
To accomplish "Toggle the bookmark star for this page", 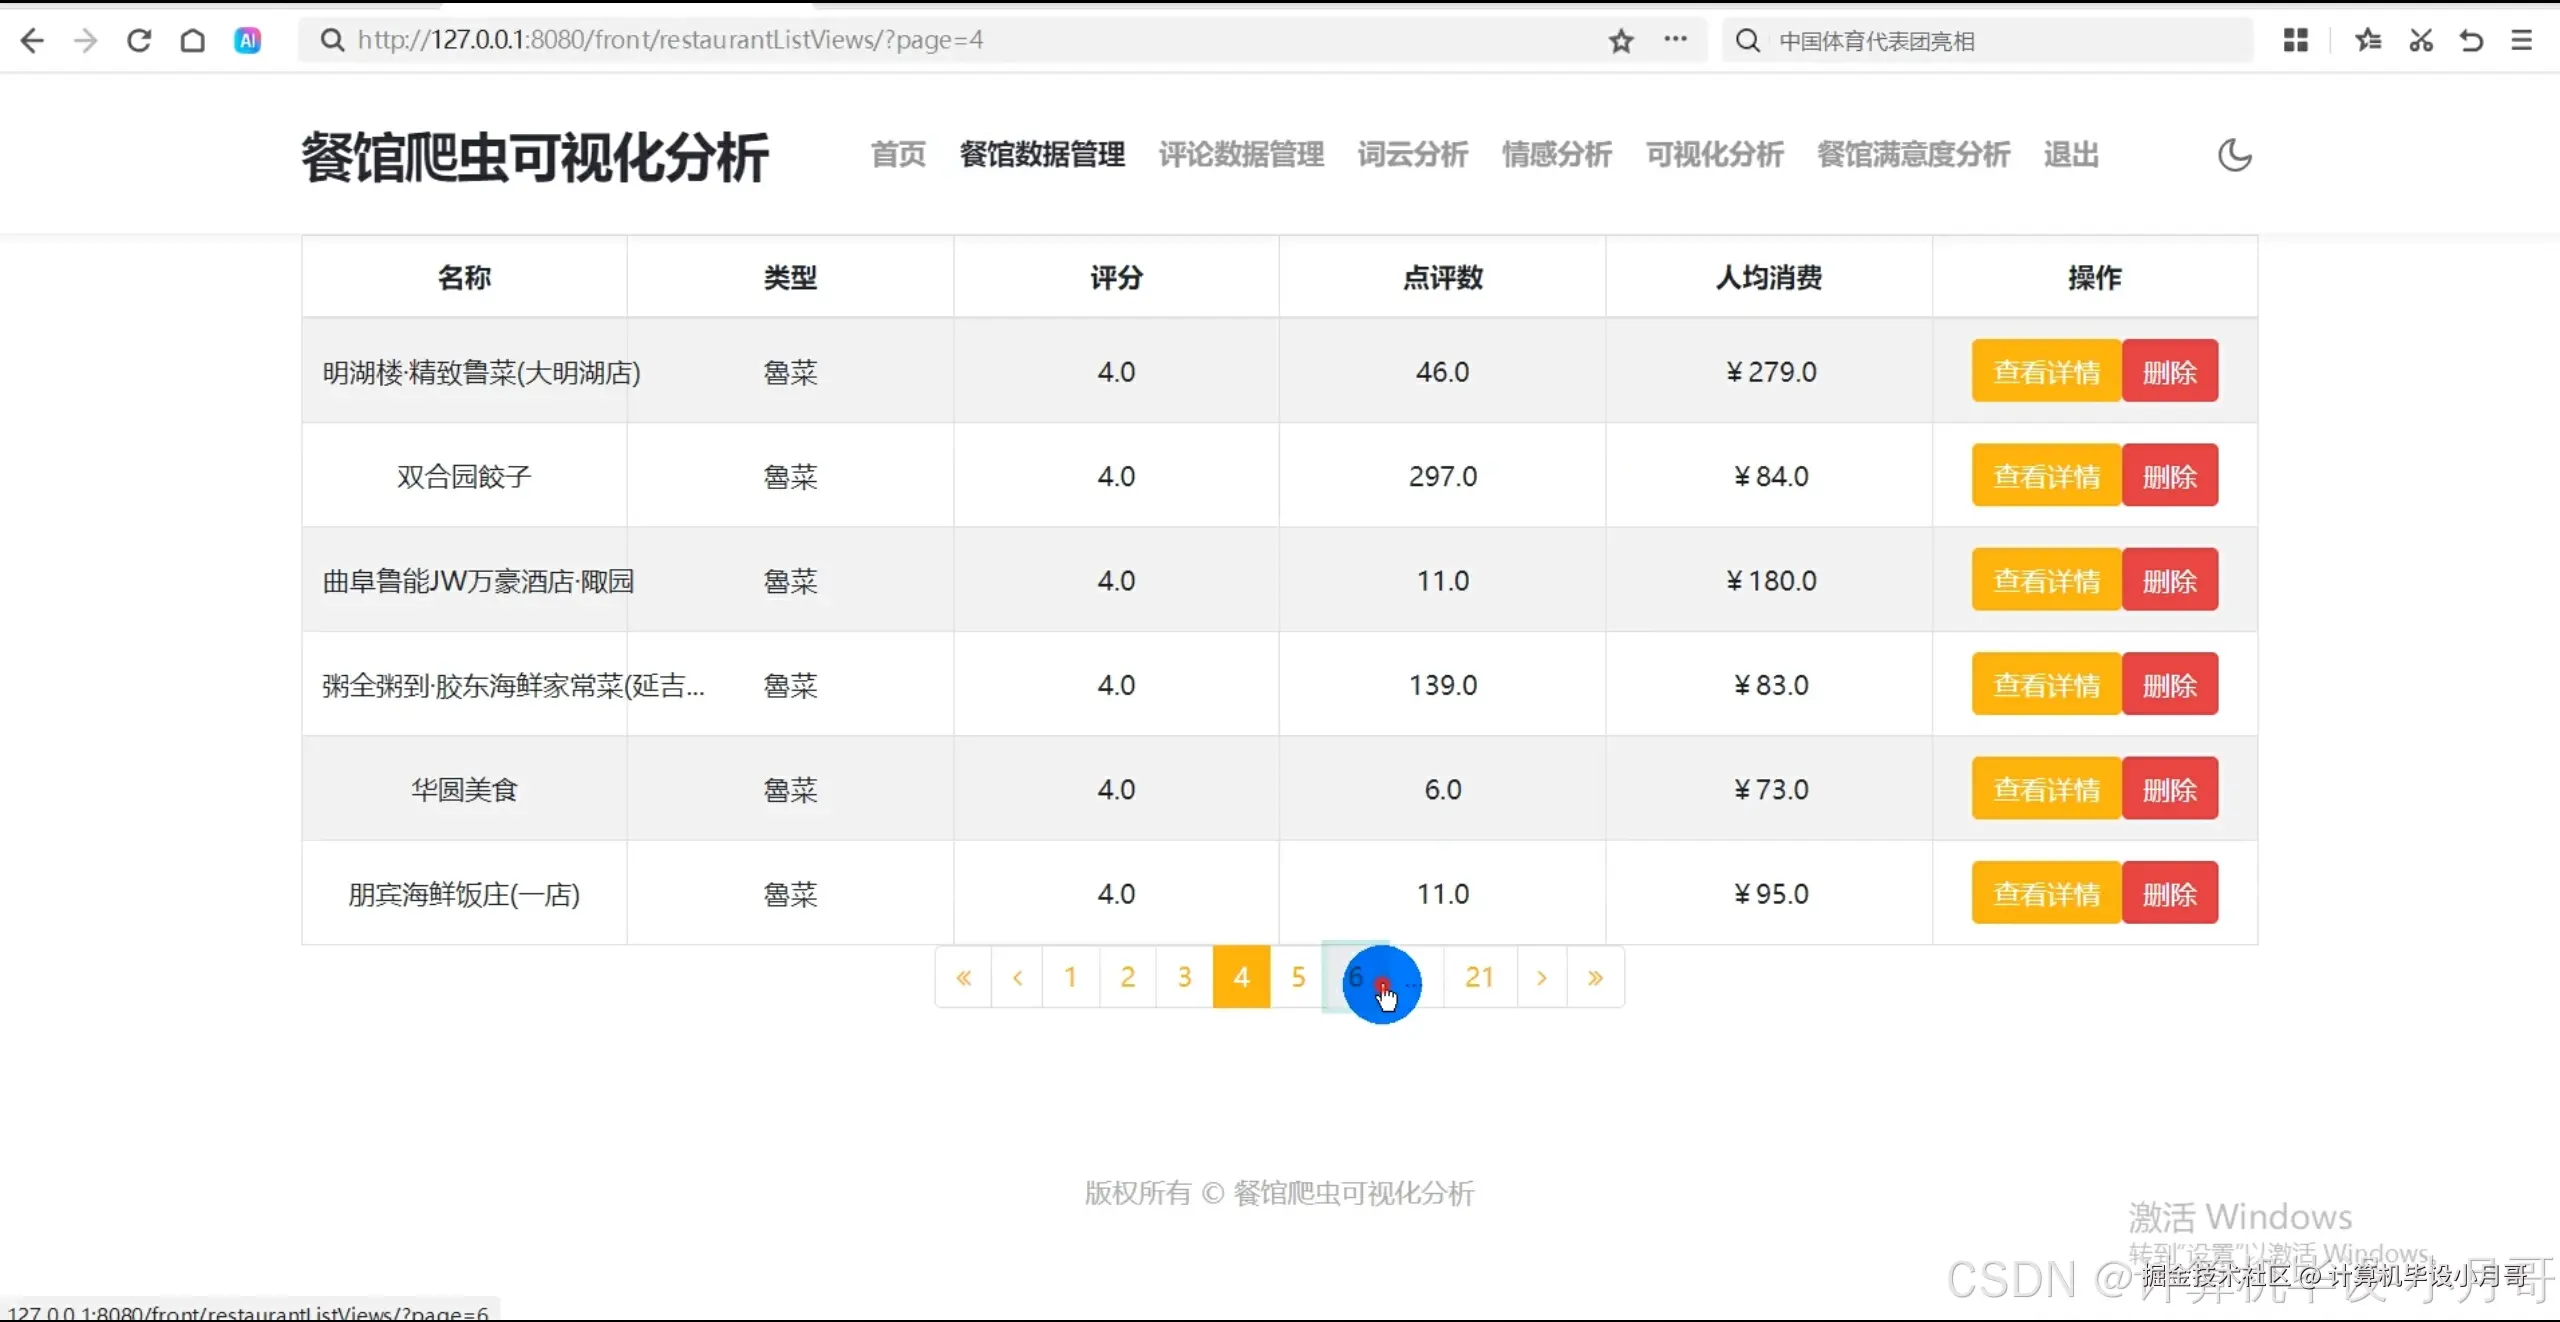I will pos(1620,41).
